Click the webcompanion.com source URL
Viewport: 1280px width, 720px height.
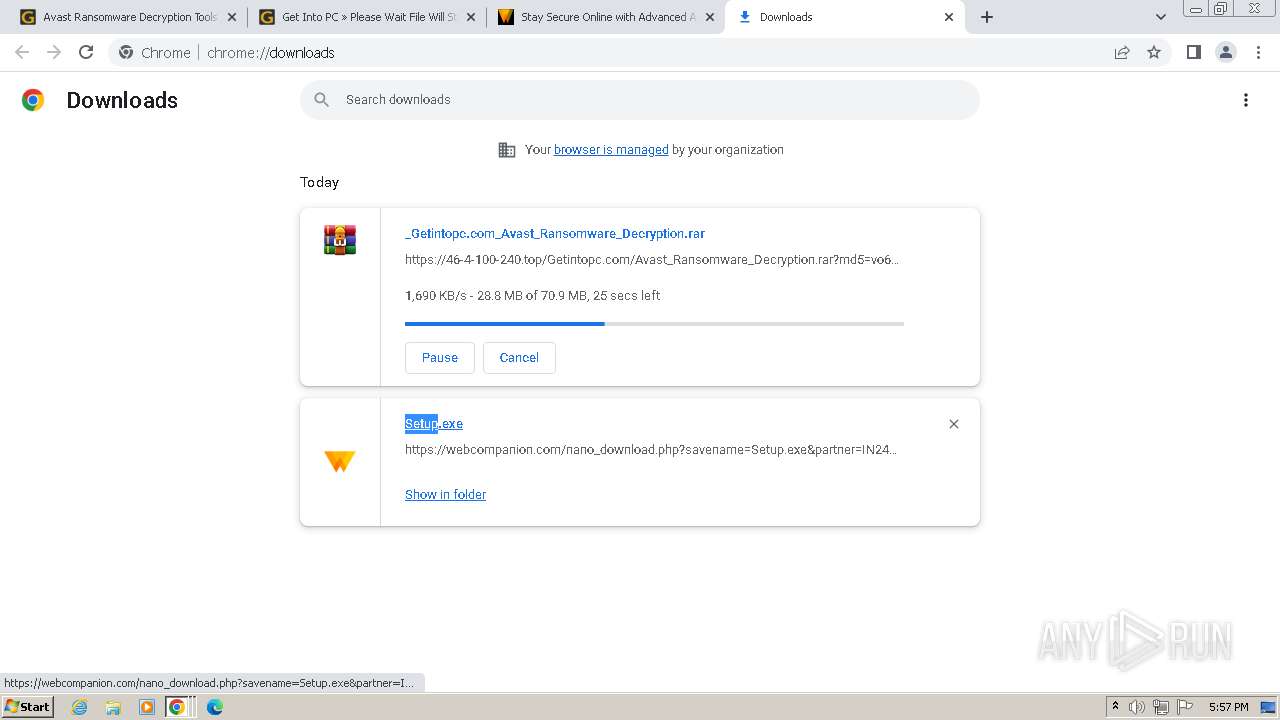pyautogui.click(x=651, y=450)
